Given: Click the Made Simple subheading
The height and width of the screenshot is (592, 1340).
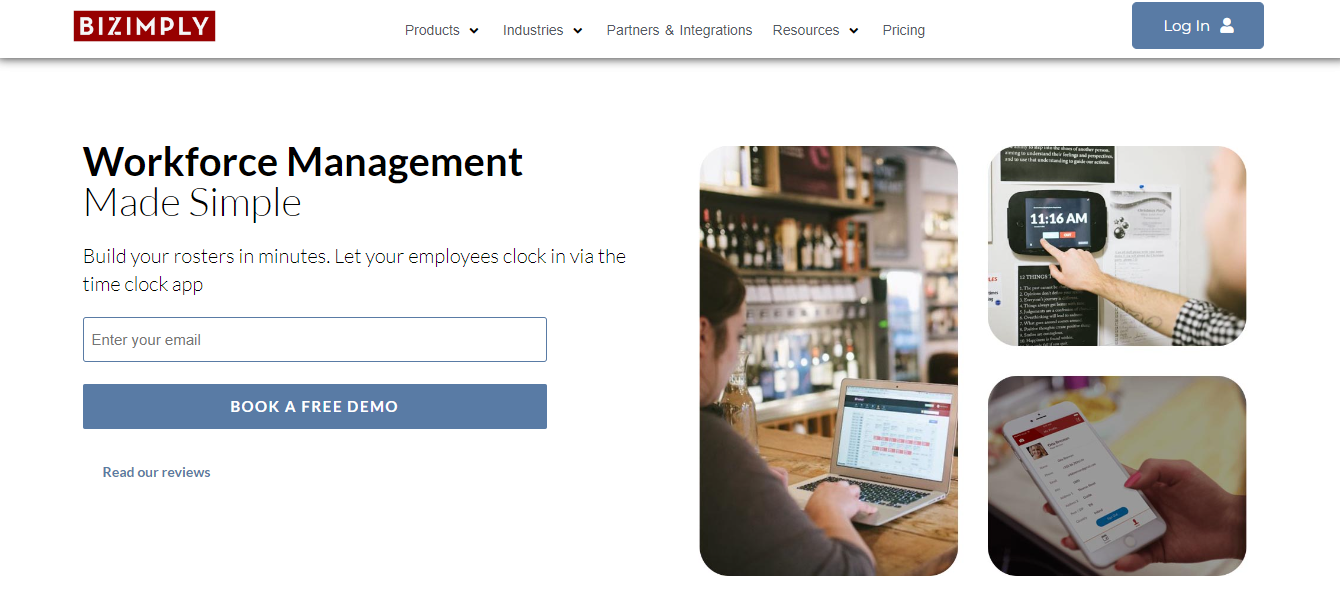Looking at the screenshot, I should [192, 203].
